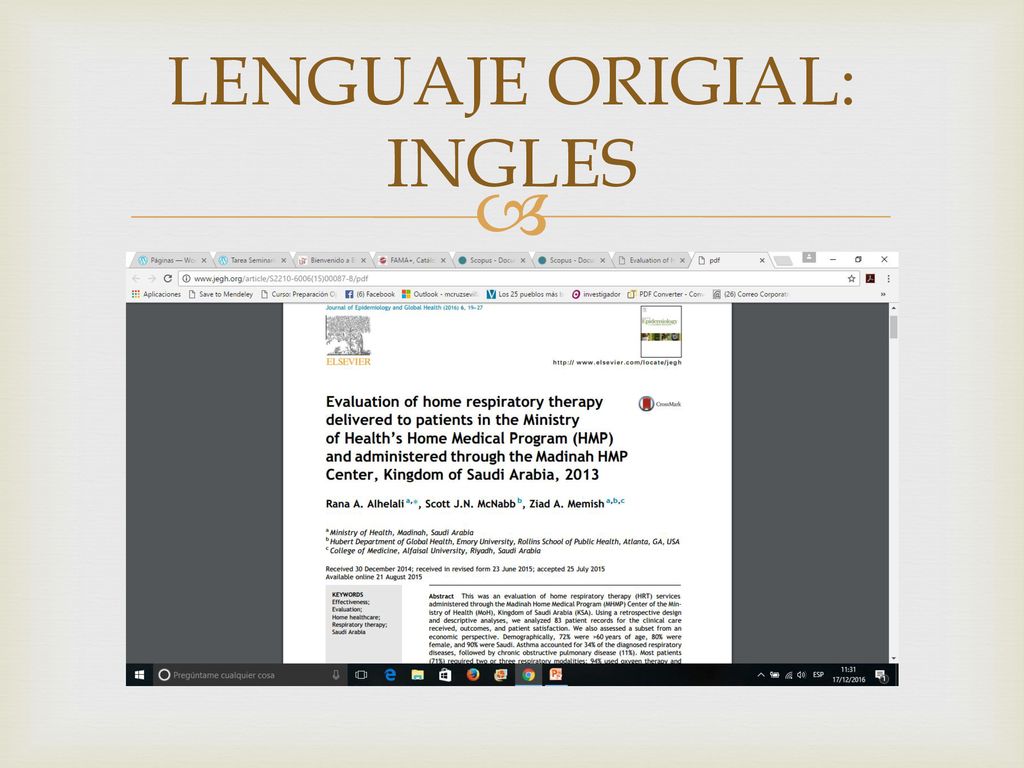Click the Cortana search box

coord(249,675)
